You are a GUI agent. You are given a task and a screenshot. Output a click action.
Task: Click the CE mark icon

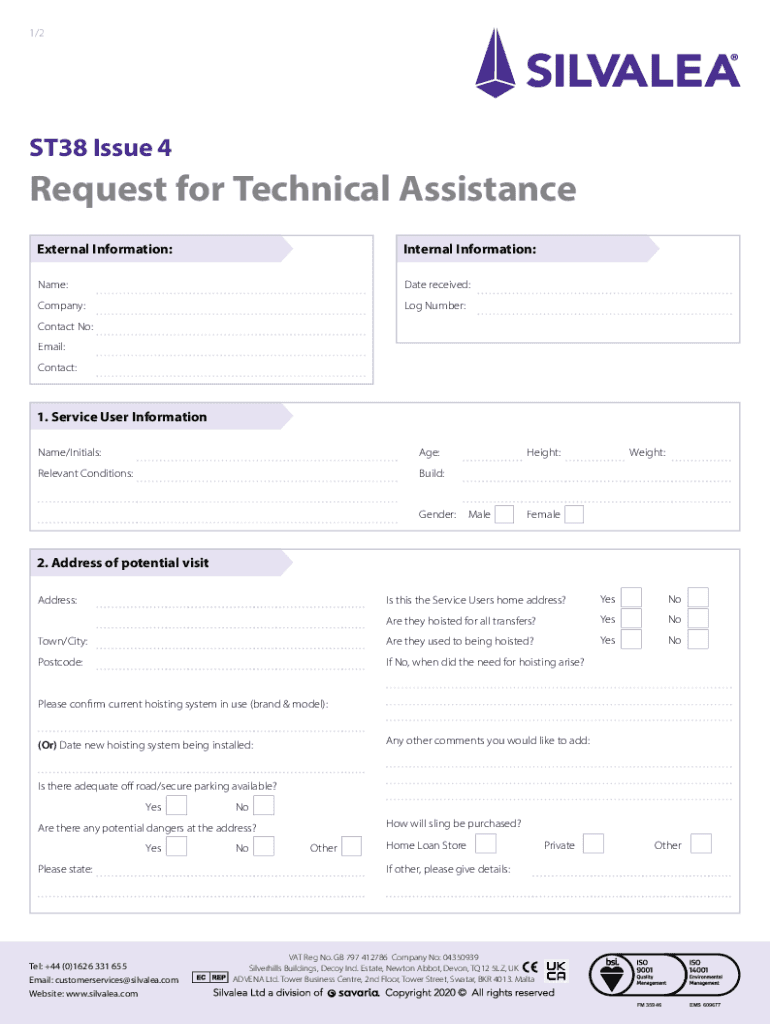click(x=530, y=969)
